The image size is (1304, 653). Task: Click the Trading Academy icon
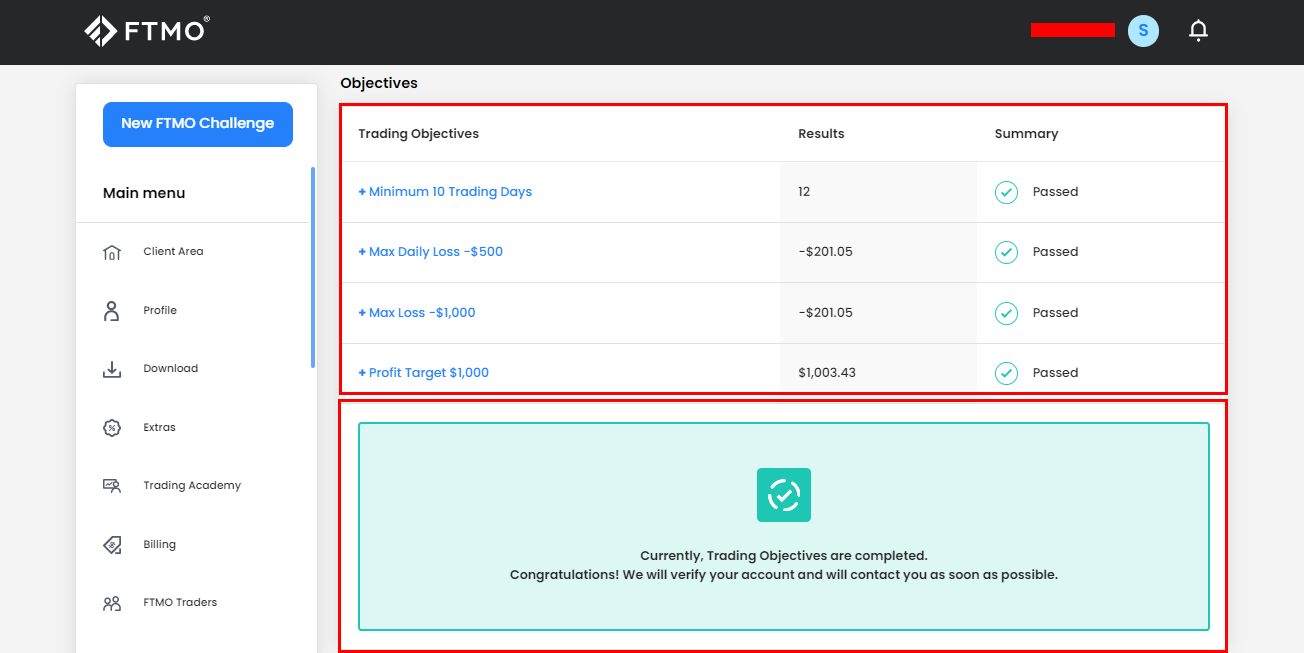(112, 486)
